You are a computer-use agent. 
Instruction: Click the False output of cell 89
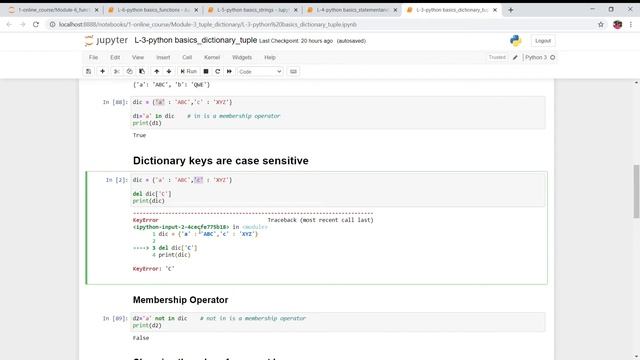point(141,338)
